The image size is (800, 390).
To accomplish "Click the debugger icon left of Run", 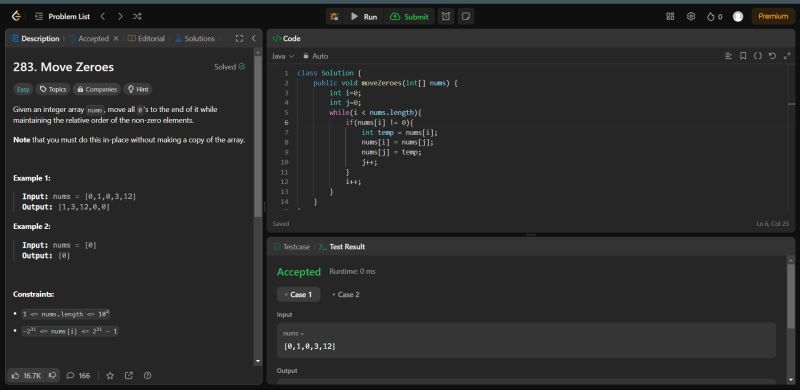I will 334,16.
